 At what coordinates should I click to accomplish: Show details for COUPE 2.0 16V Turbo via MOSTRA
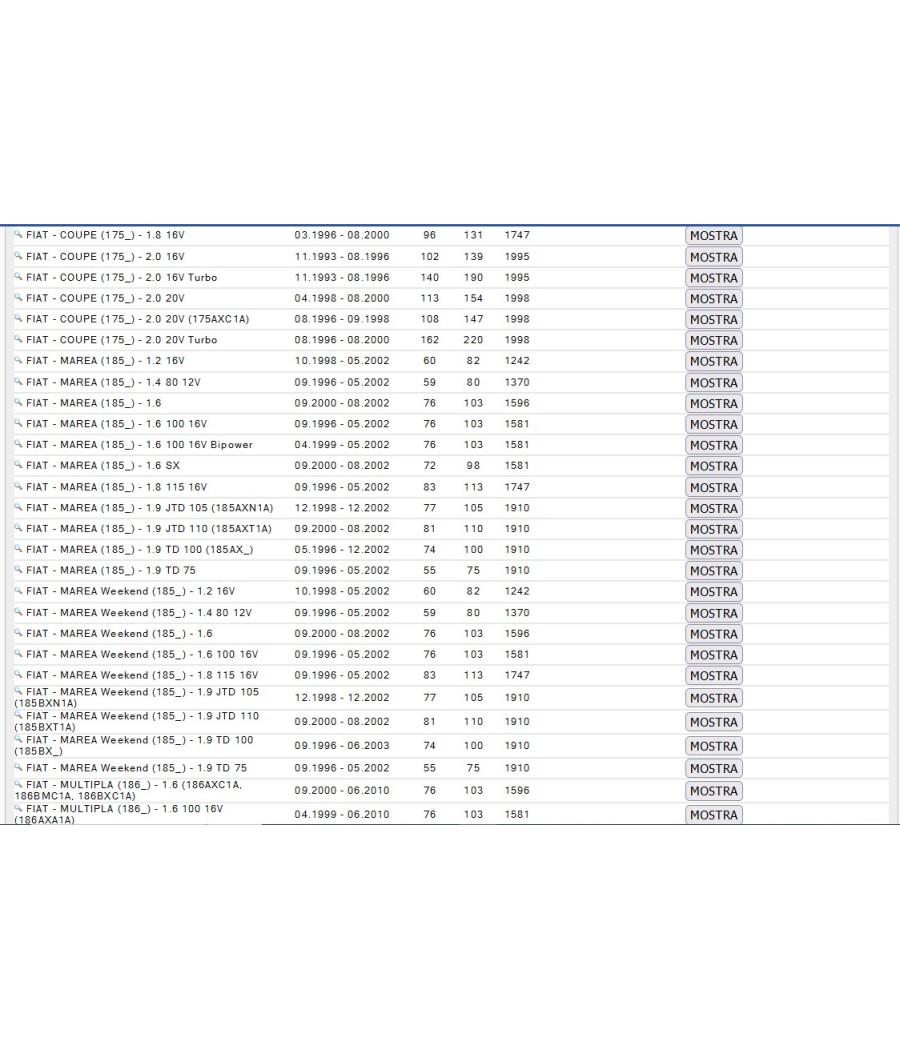714,278
